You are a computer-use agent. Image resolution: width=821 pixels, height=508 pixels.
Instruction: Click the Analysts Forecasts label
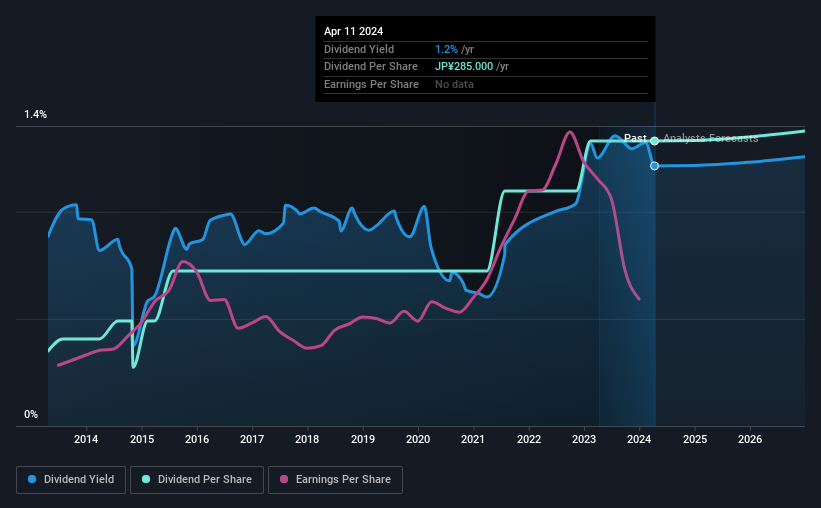(711, 138)
